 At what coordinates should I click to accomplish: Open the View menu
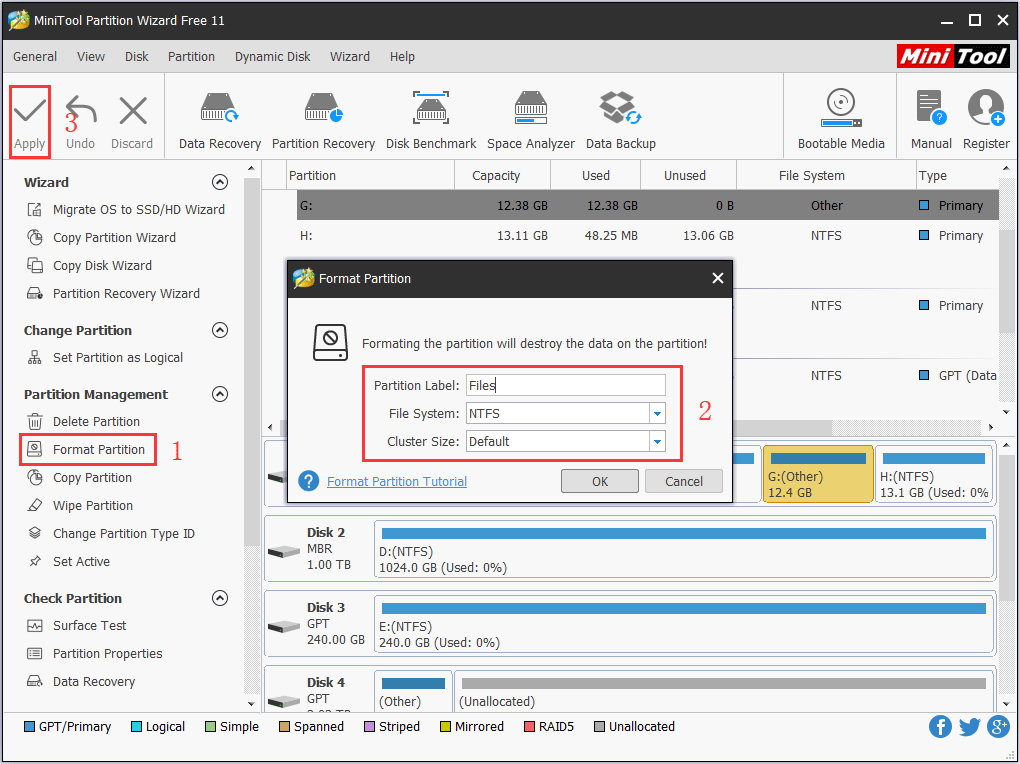pyautogui.click(x=90, y=57)
